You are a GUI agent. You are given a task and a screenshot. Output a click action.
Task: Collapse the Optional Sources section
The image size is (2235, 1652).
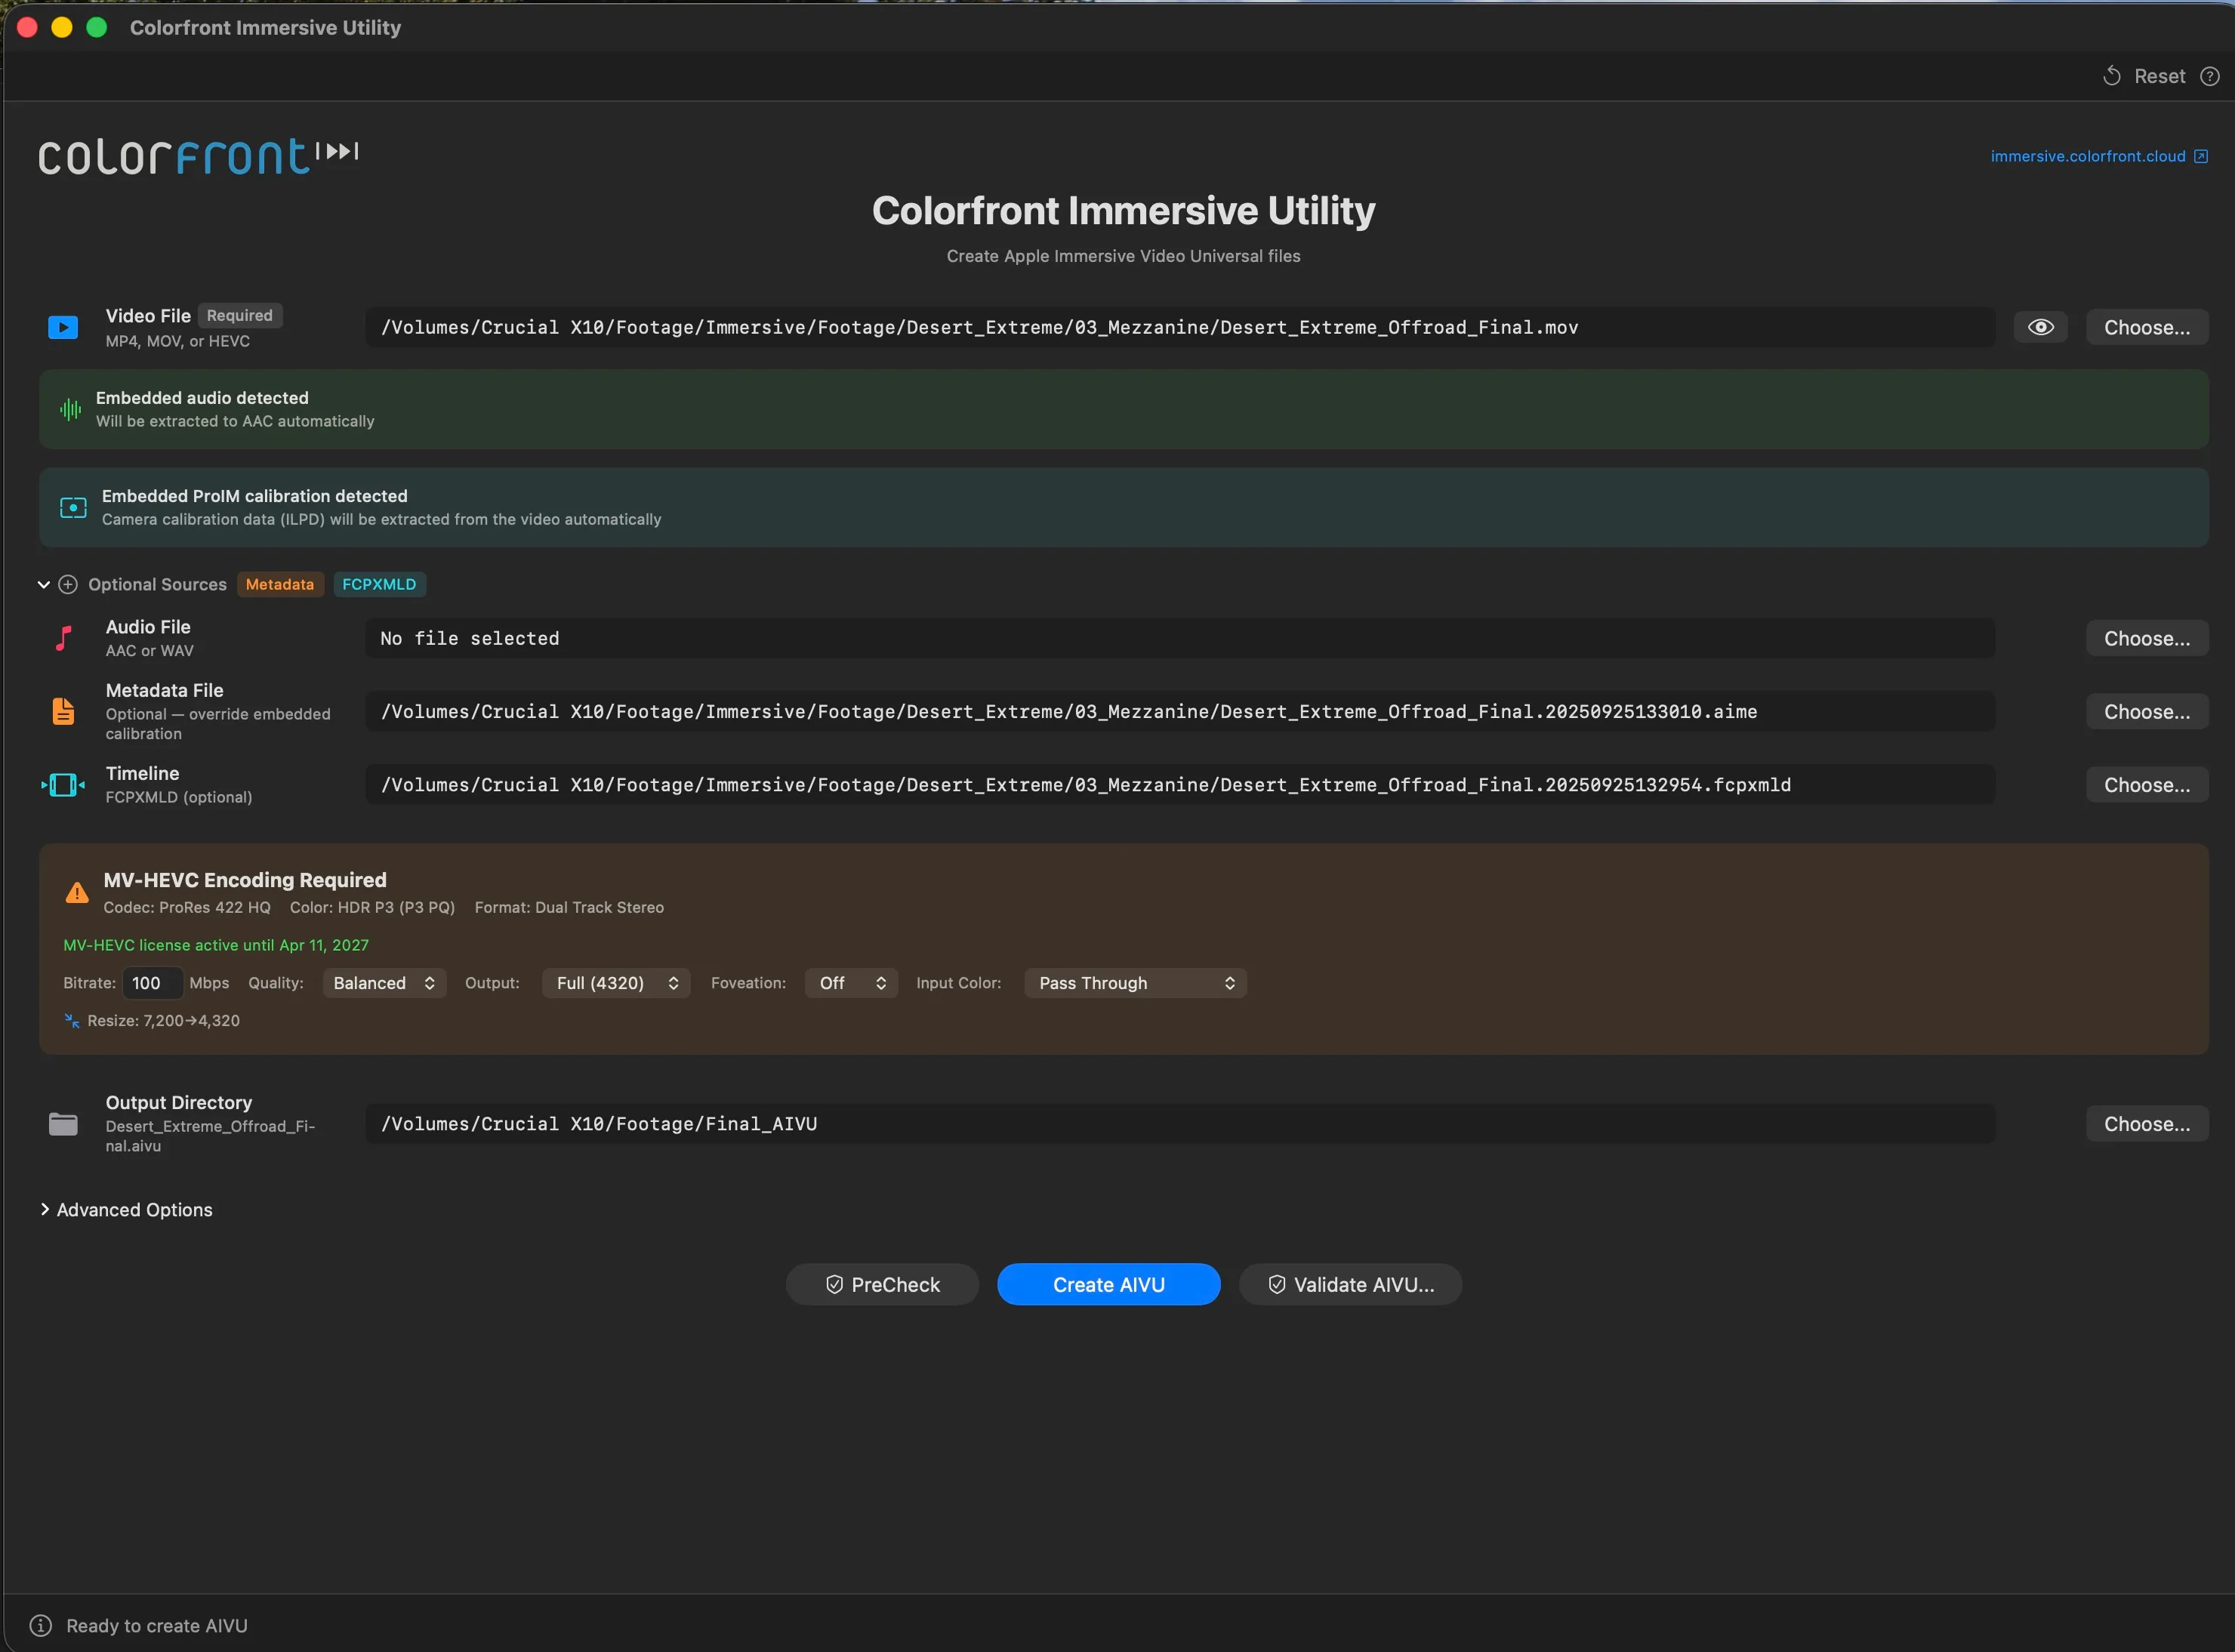(x=43, y=584)
